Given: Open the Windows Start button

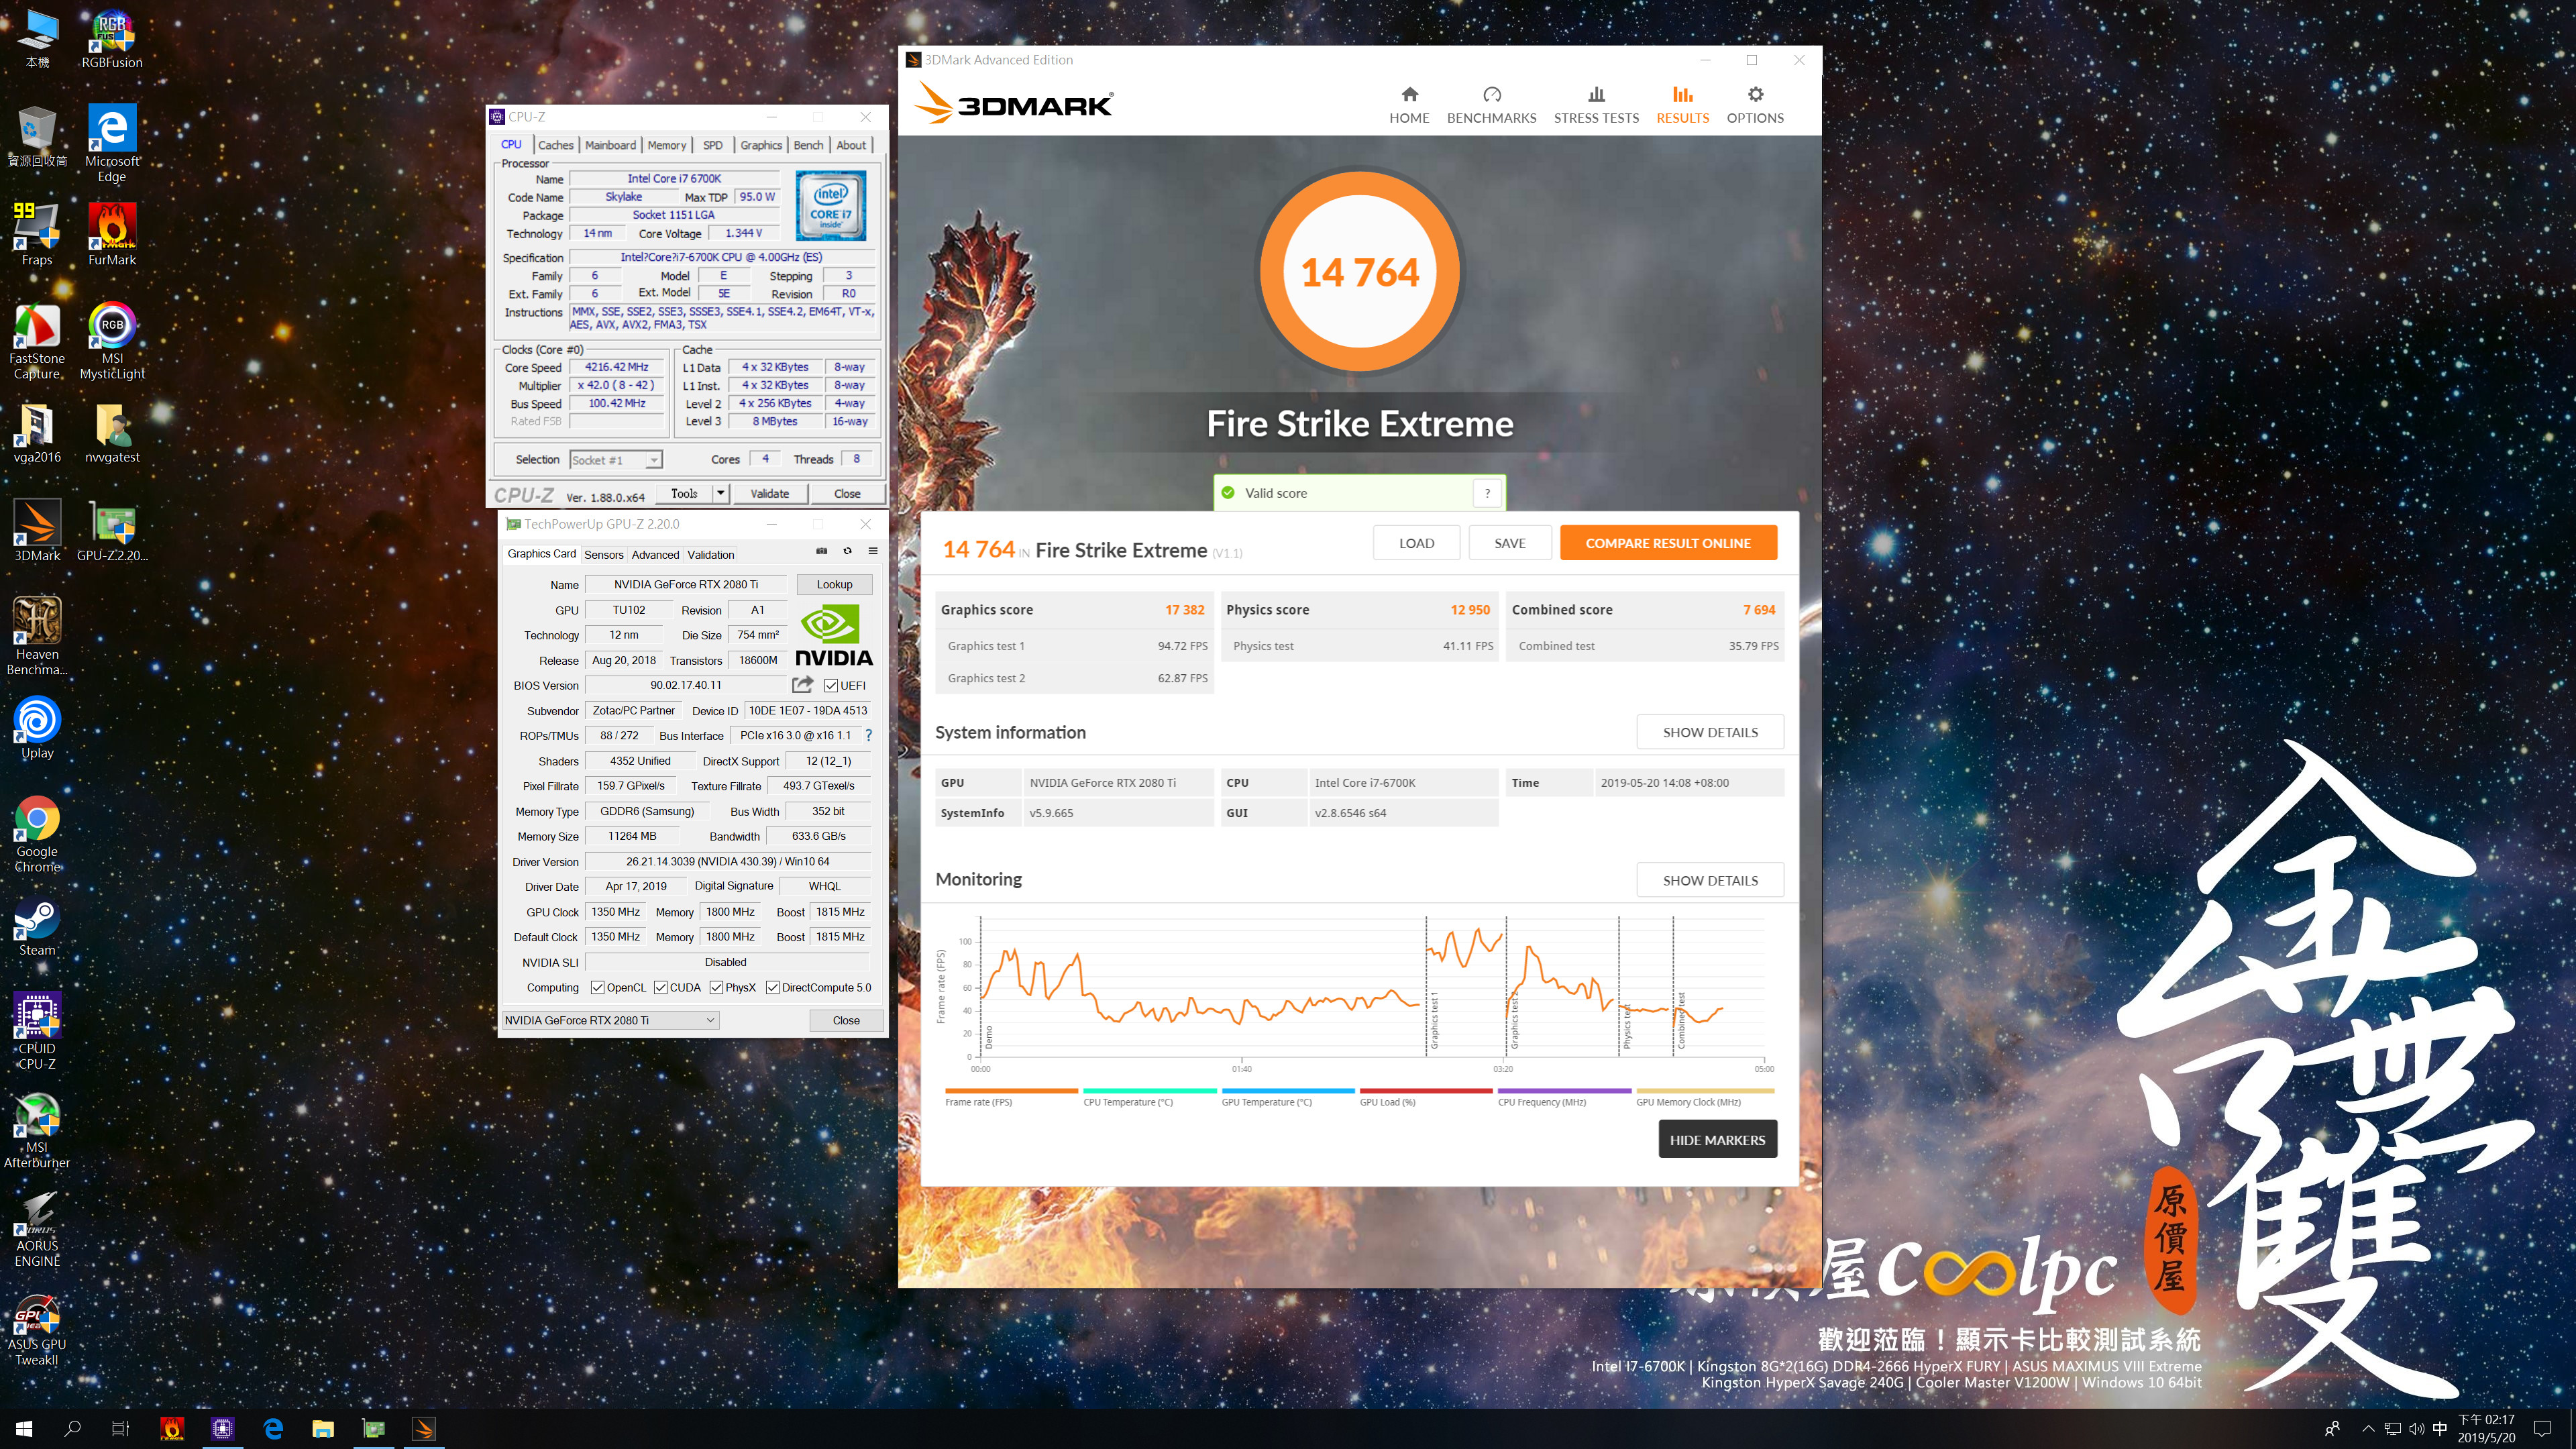Looking at the screenshot, I should tap(24, 1429).
